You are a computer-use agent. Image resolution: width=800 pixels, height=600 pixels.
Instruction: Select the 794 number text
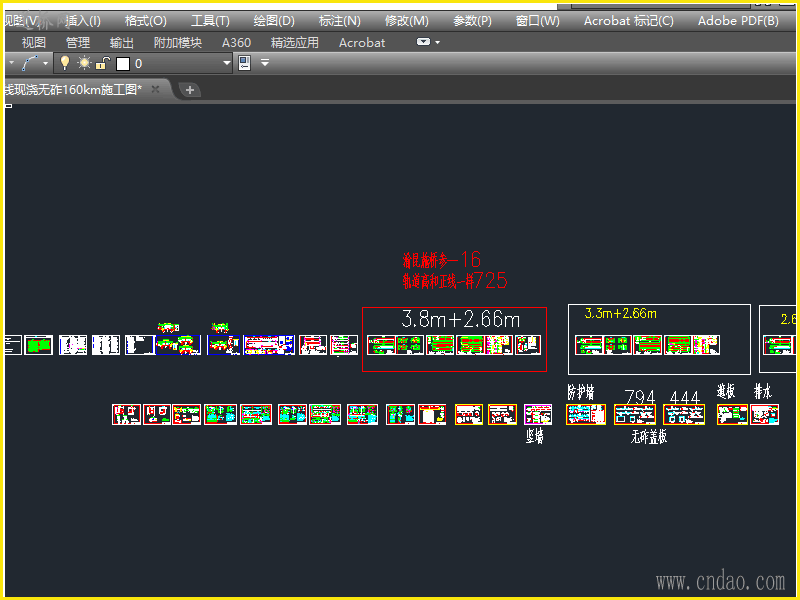click(640, 396)
